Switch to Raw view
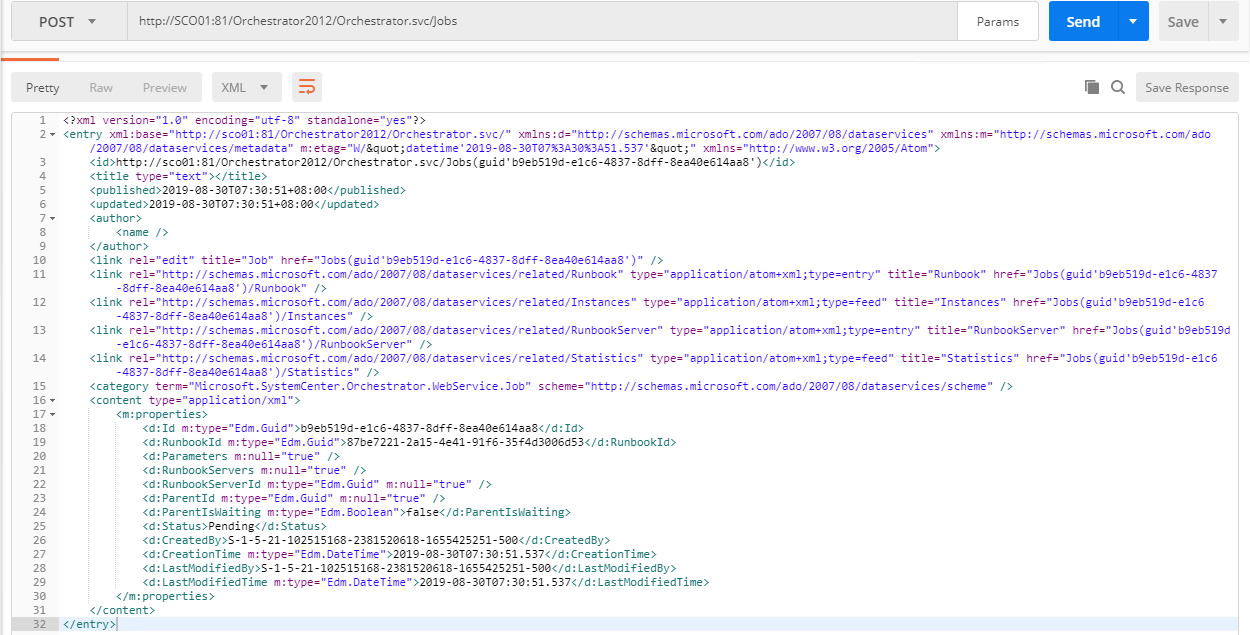The height and width of the screenshot is (635, 1250). point(101,87)
